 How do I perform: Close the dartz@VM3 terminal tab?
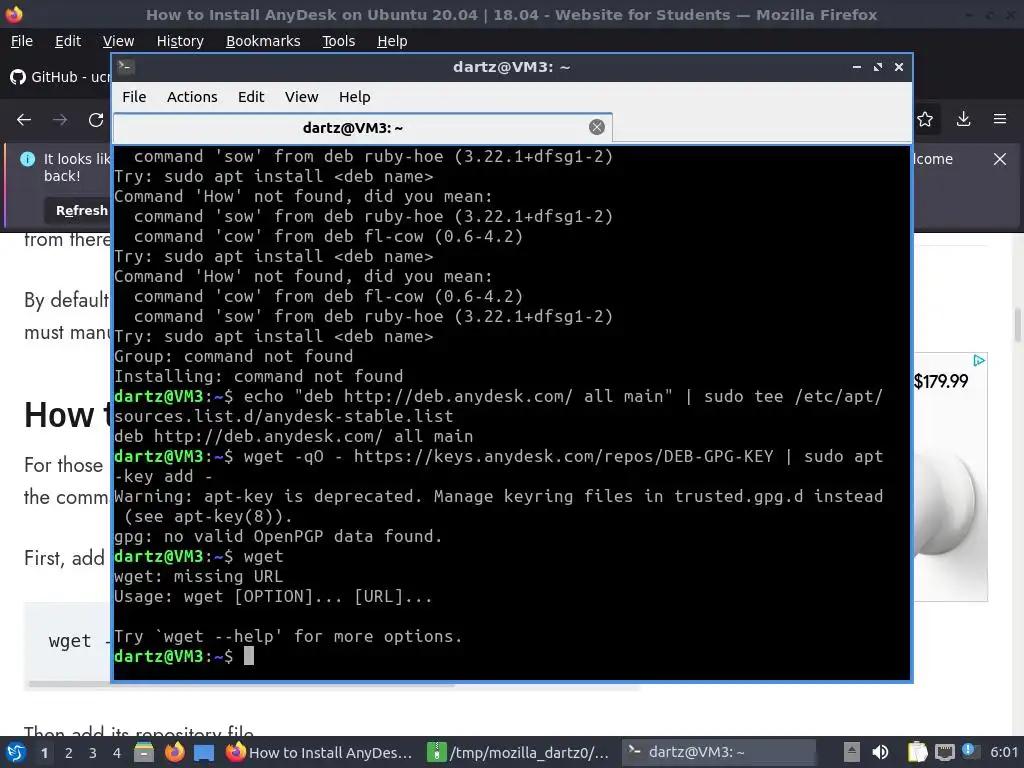pos(596,127)
